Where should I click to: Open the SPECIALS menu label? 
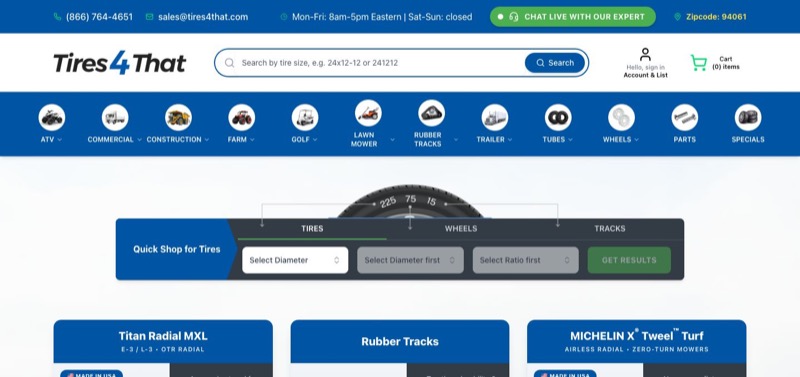747,139
